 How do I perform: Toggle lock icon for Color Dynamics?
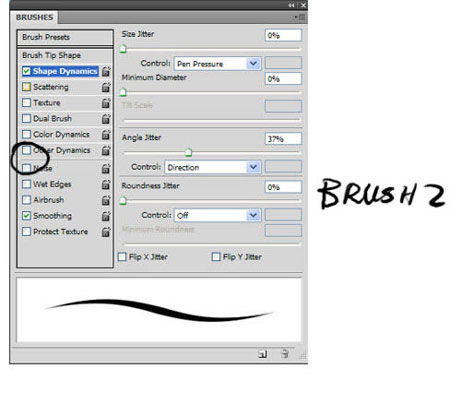point(106,134)
